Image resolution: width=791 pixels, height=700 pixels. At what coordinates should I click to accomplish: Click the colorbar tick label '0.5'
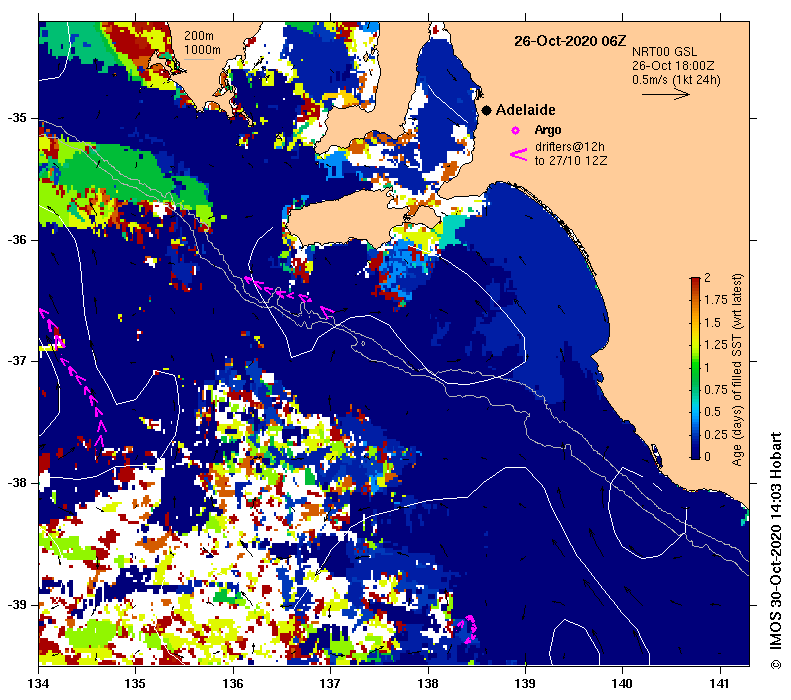(x=712, y=412)
